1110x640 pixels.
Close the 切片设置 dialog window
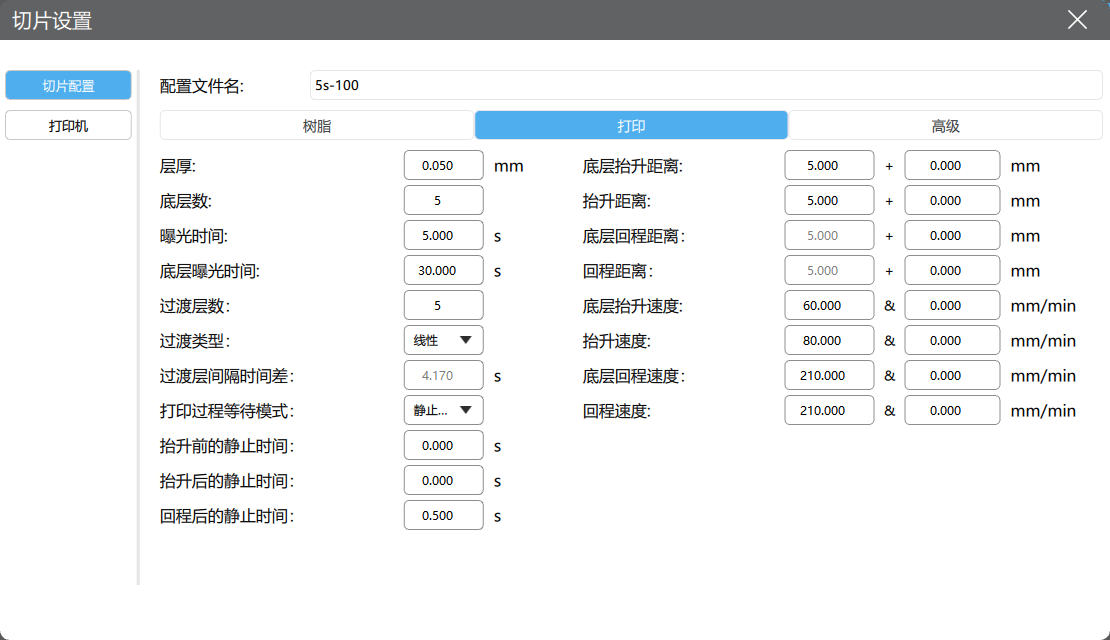click(x=1077, y=20)
